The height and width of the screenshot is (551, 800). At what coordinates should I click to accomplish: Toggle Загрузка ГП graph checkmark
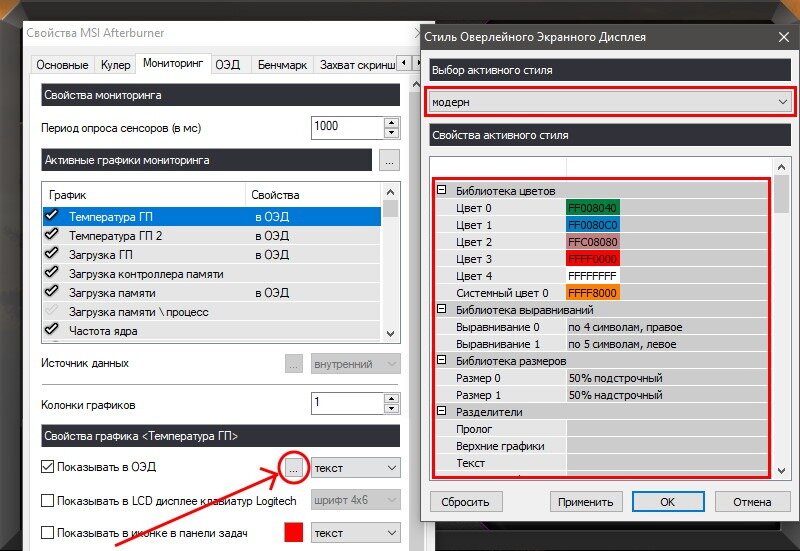[52, 254]
